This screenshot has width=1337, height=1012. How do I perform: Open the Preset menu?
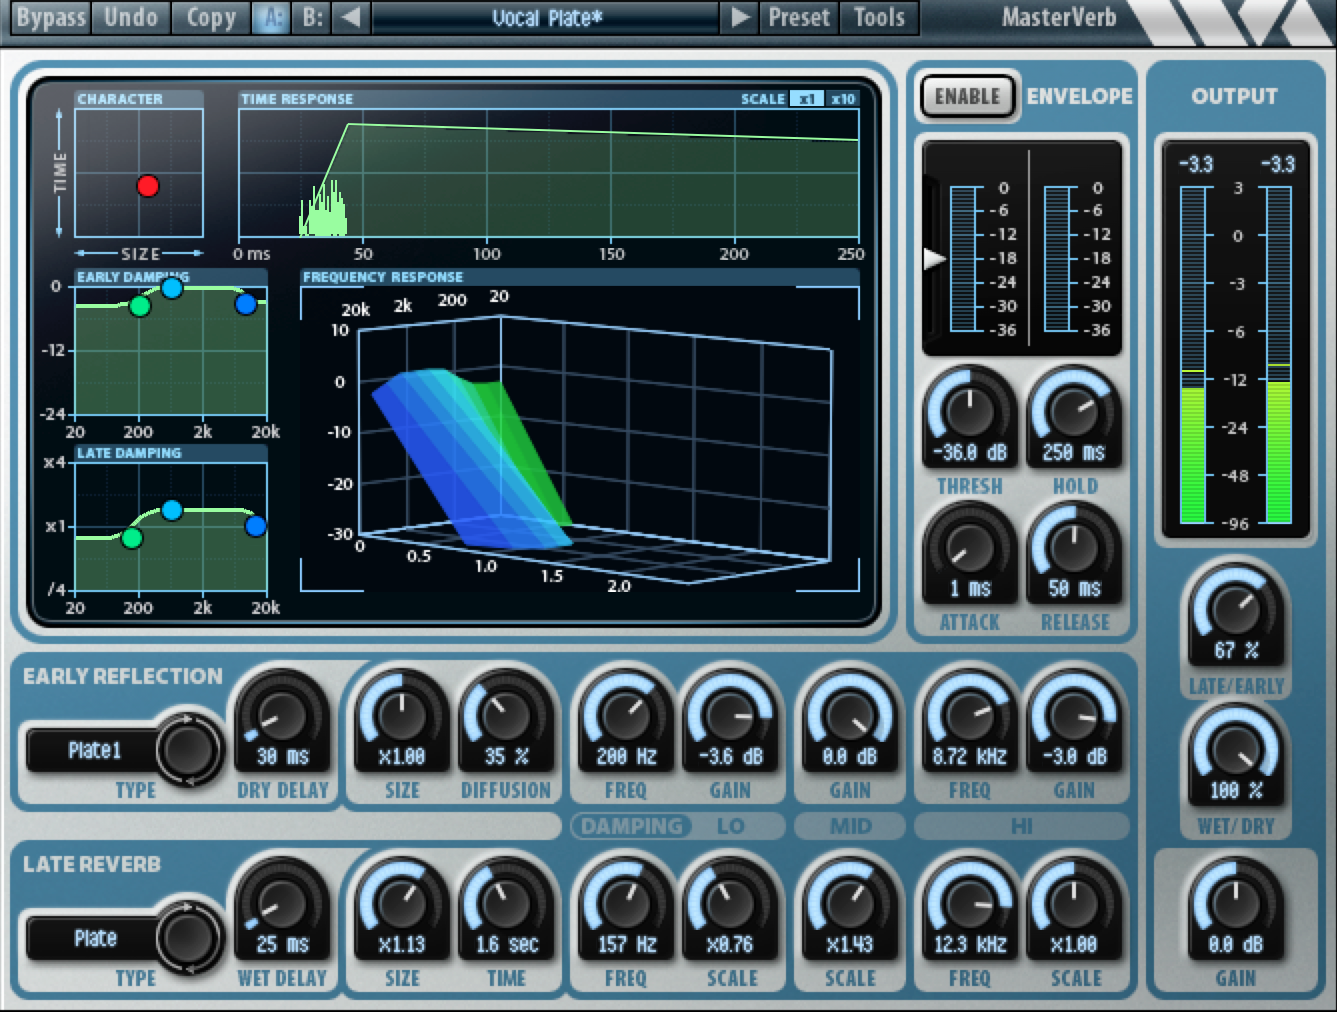point(797,17)
